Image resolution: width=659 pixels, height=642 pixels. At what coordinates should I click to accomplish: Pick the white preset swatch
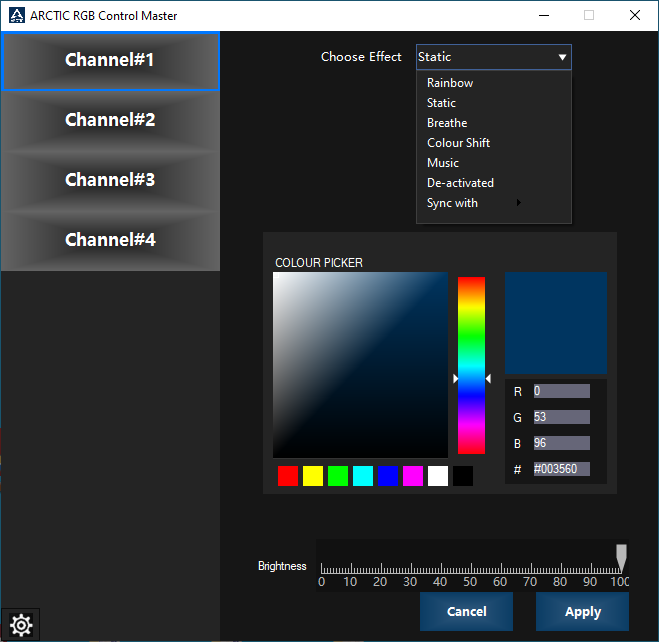pos(438,476)
